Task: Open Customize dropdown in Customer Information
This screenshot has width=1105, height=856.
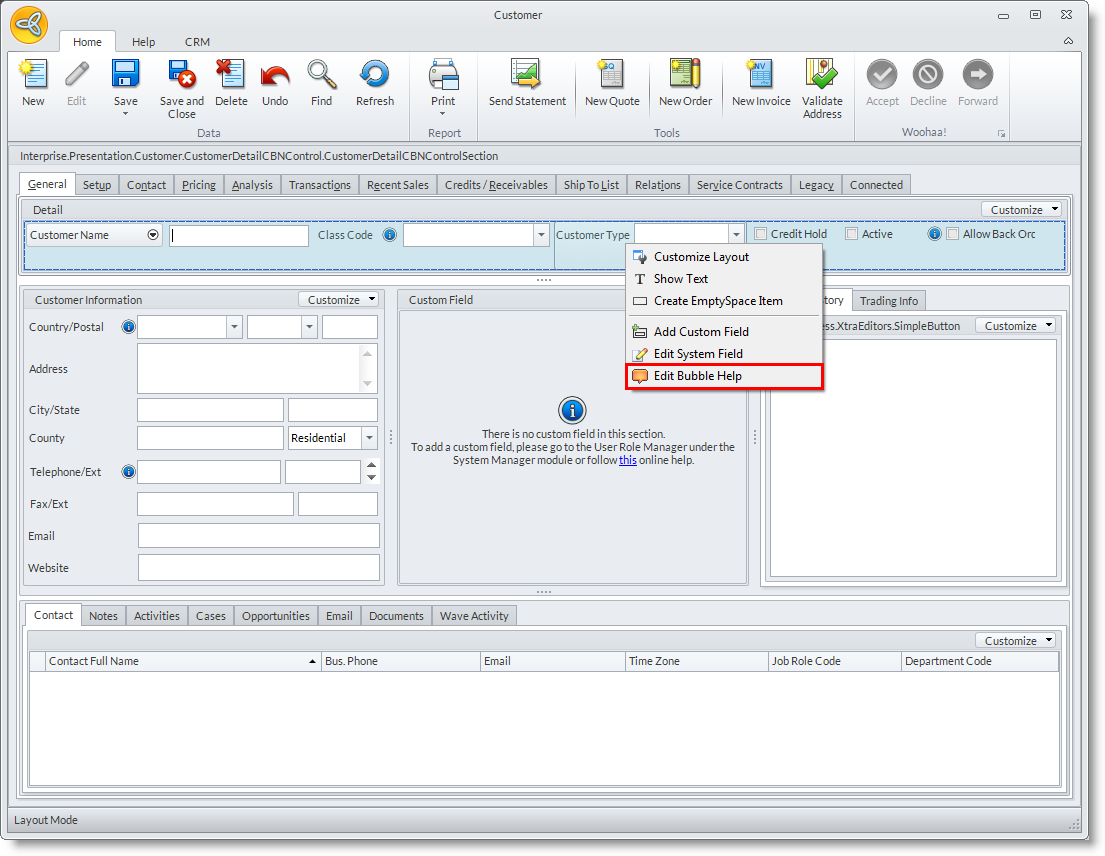Action: tap(339, 299)
